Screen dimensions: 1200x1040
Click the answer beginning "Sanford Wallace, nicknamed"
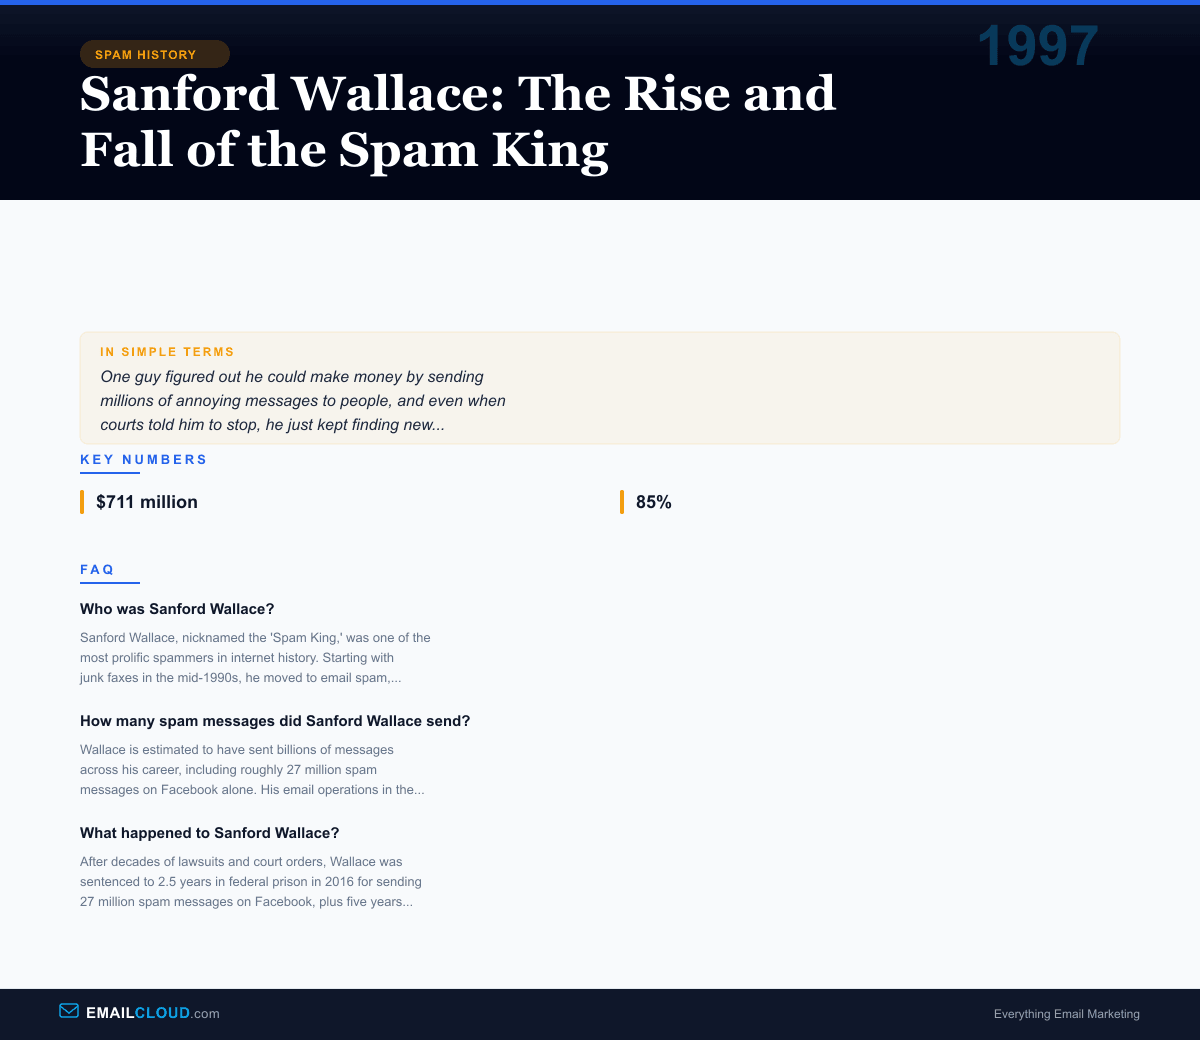tap(255, 658)
